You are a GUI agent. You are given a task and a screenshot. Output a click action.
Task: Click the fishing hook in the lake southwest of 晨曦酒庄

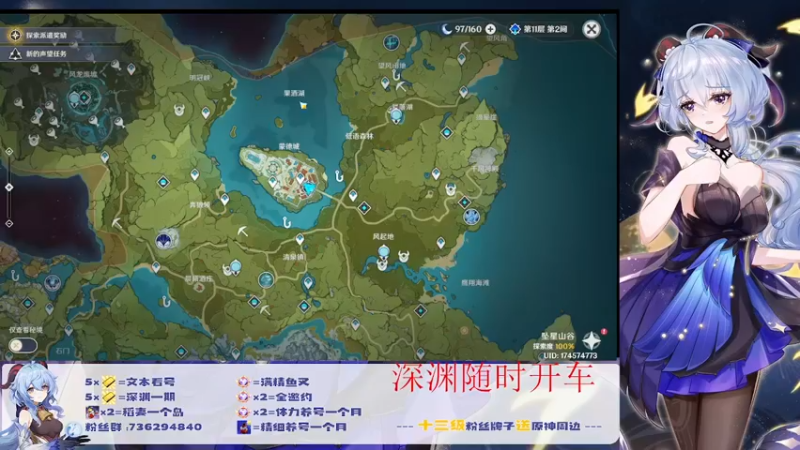[x=165, y=301]
